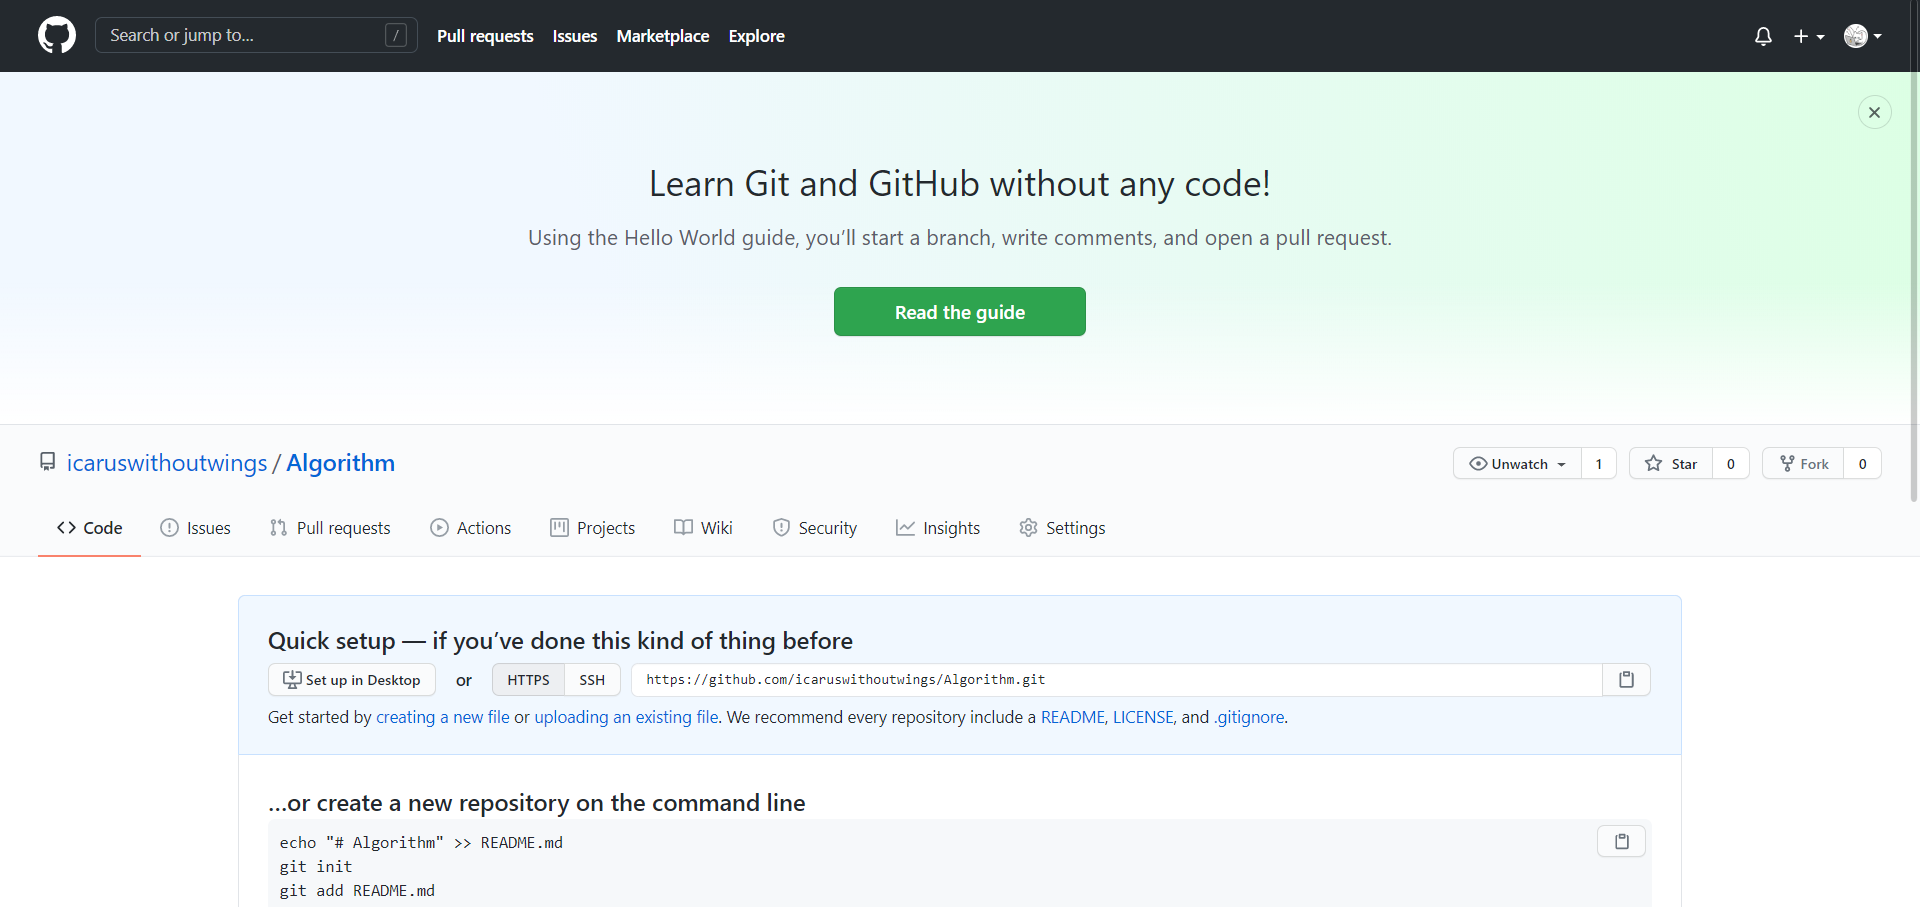The width and height of the screenshot is (1920, 907).
Task: Switch to the Actions tab
Action: (470, 528)
